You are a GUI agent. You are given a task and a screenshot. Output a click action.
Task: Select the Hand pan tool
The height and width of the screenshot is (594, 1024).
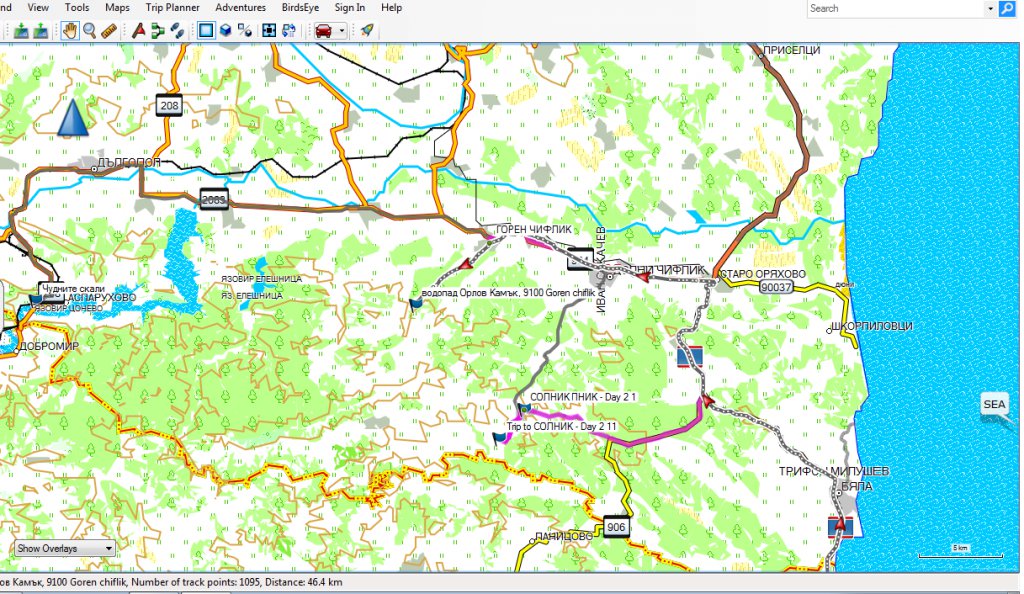pos(71,30)
